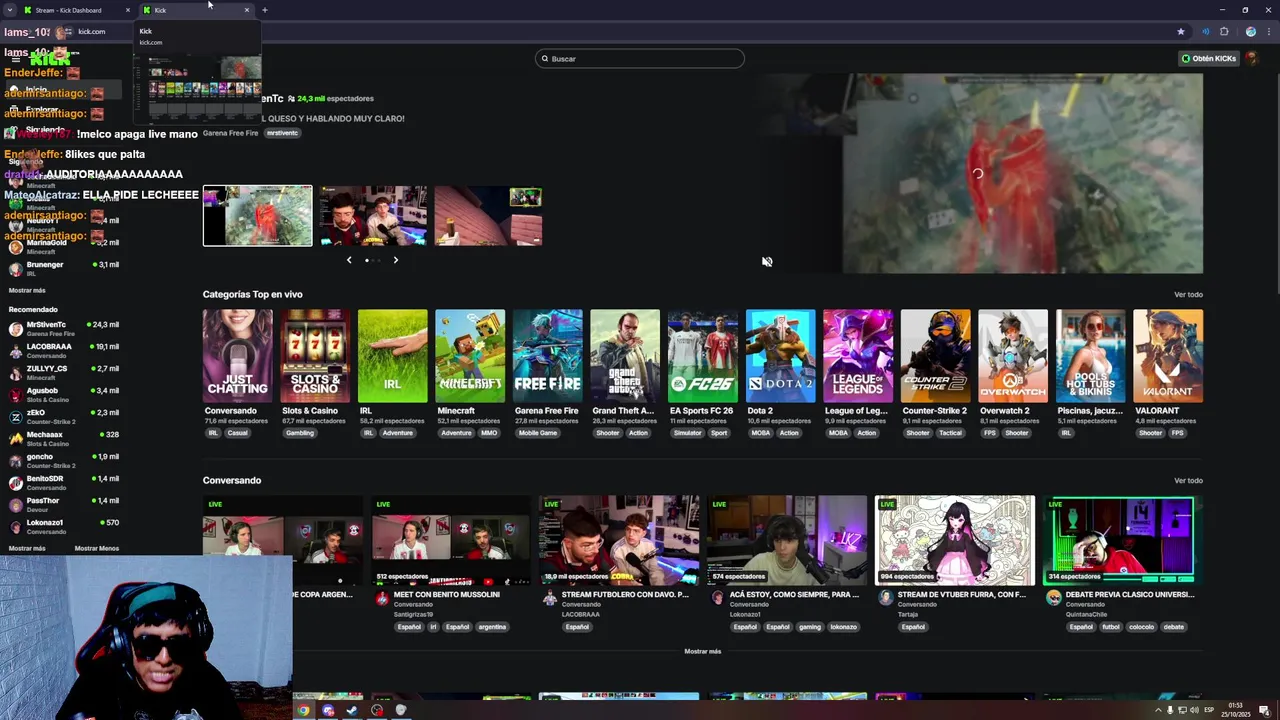The width and height of the screenshot is (1280, 720).
Task: Open QuintanaChile avatar under Debate Previa card
Action: click(x=1053, y=598)
